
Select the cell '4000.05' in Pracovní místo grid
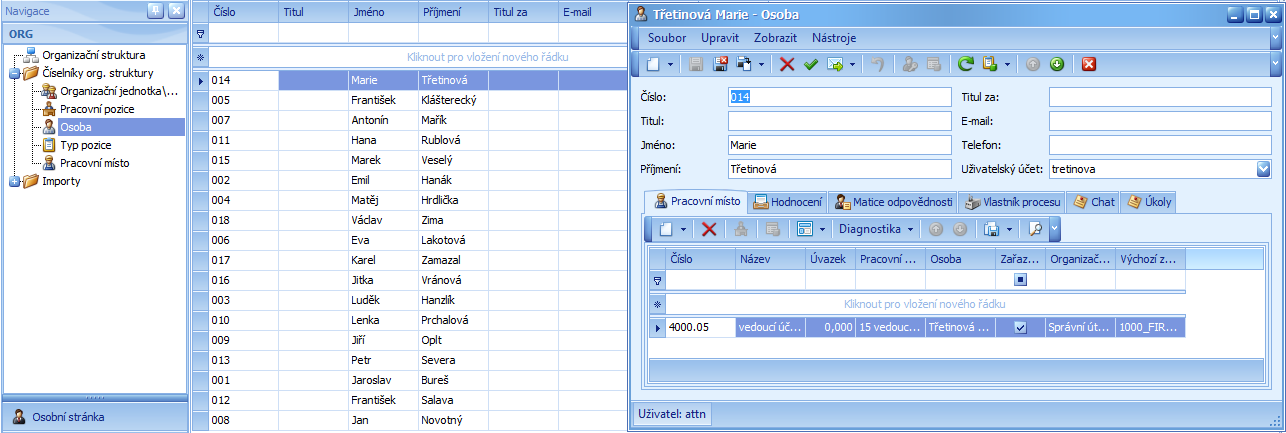click(700, 327)
